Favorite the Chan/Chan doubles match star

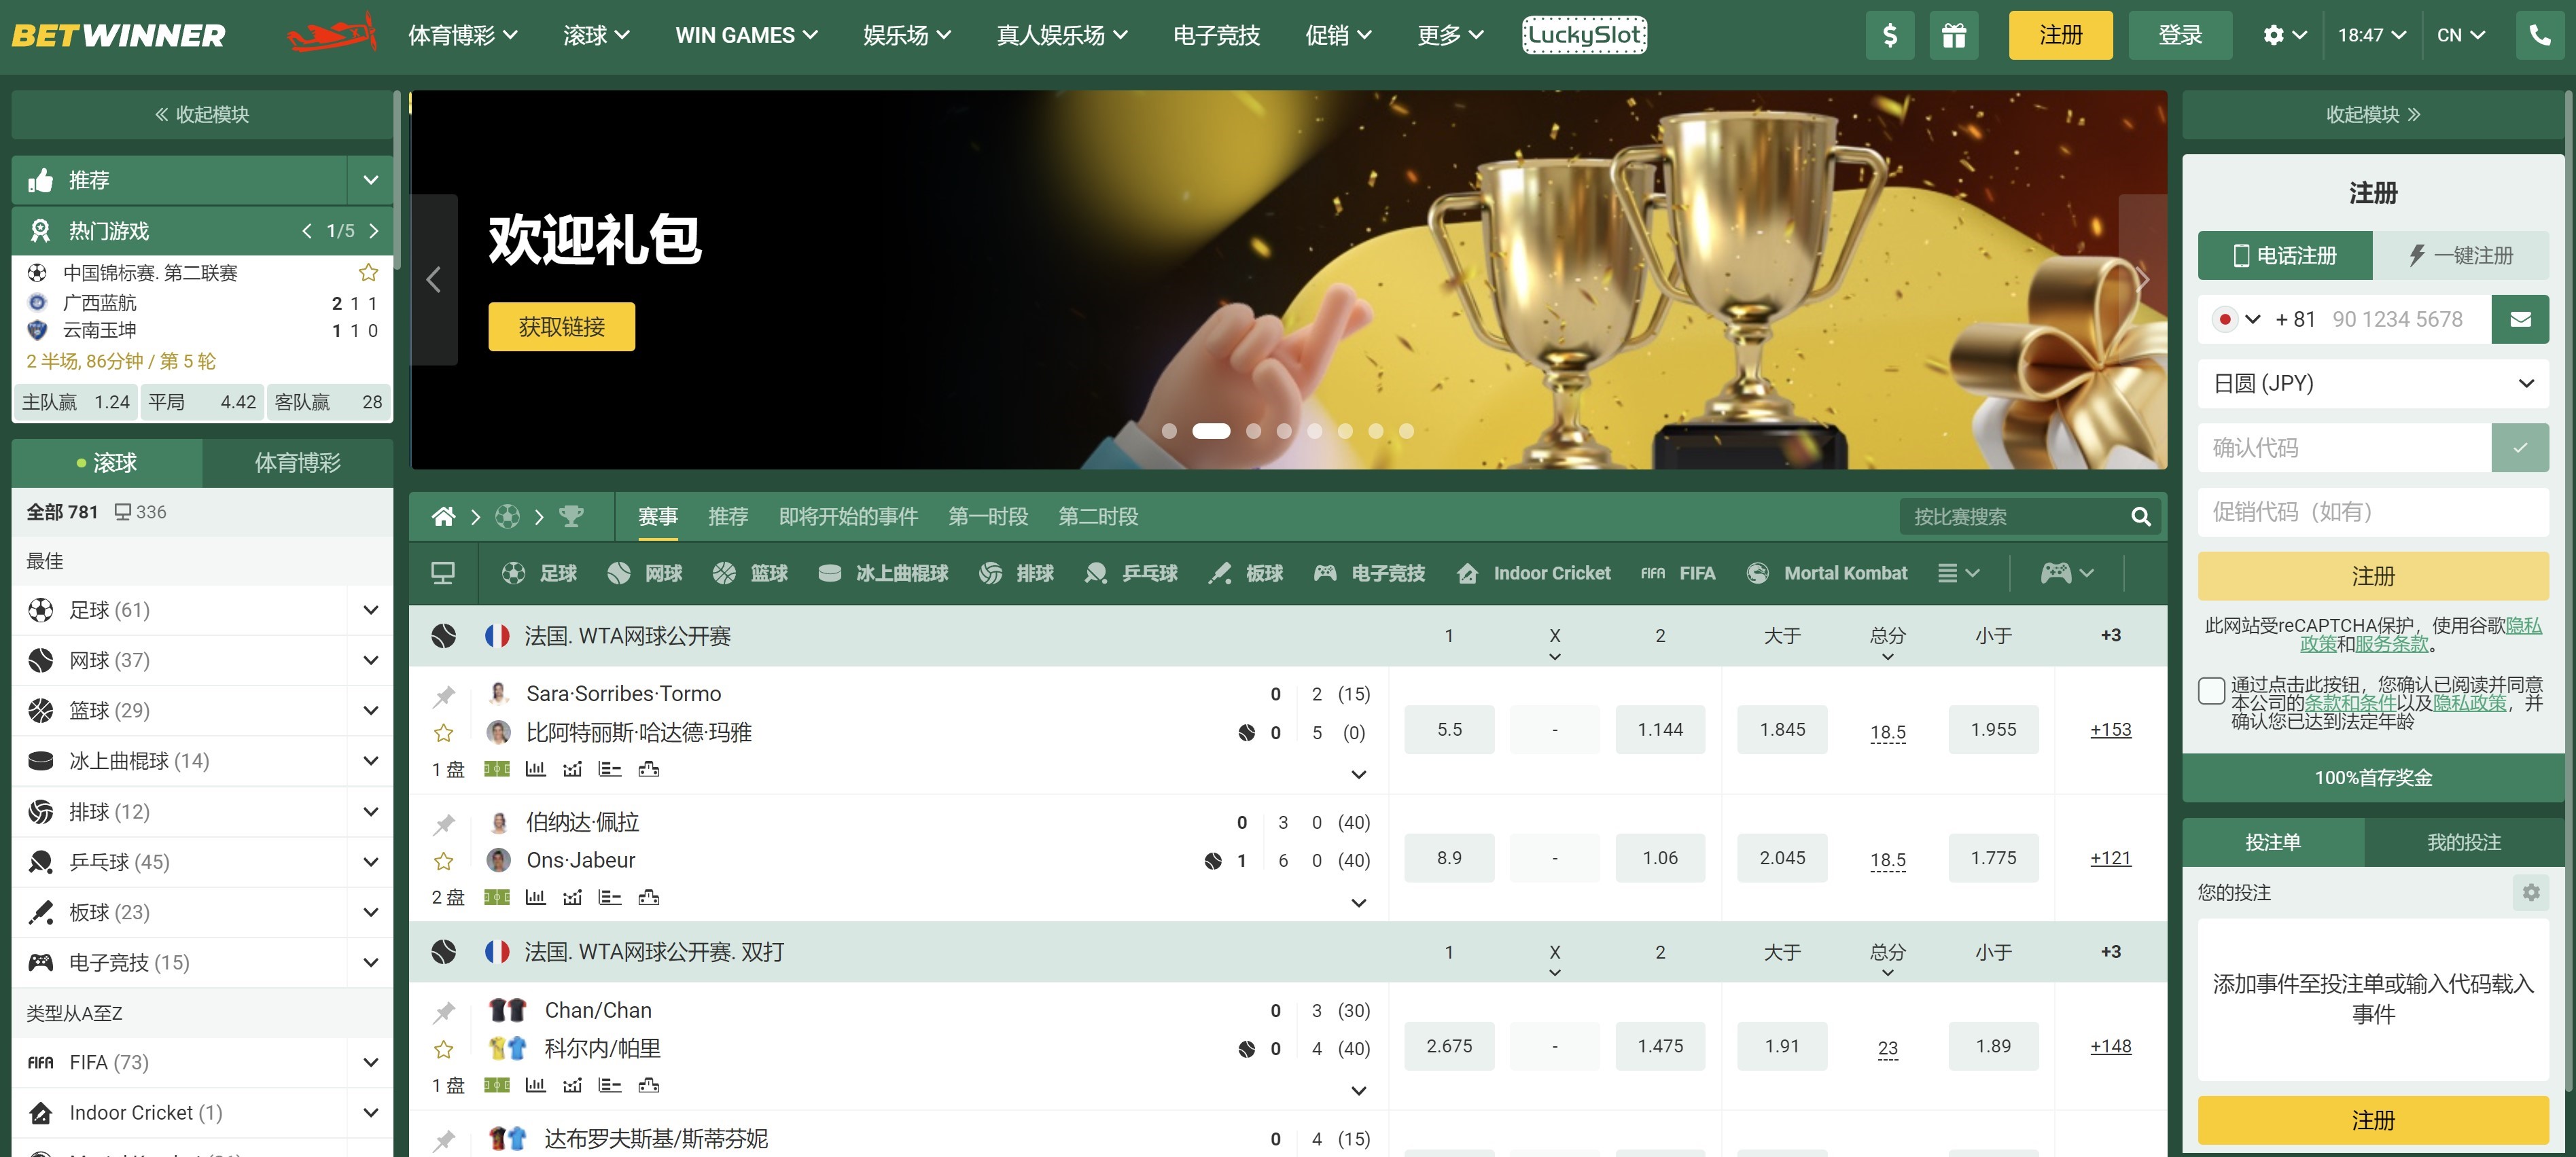[x=444, y=1050]
